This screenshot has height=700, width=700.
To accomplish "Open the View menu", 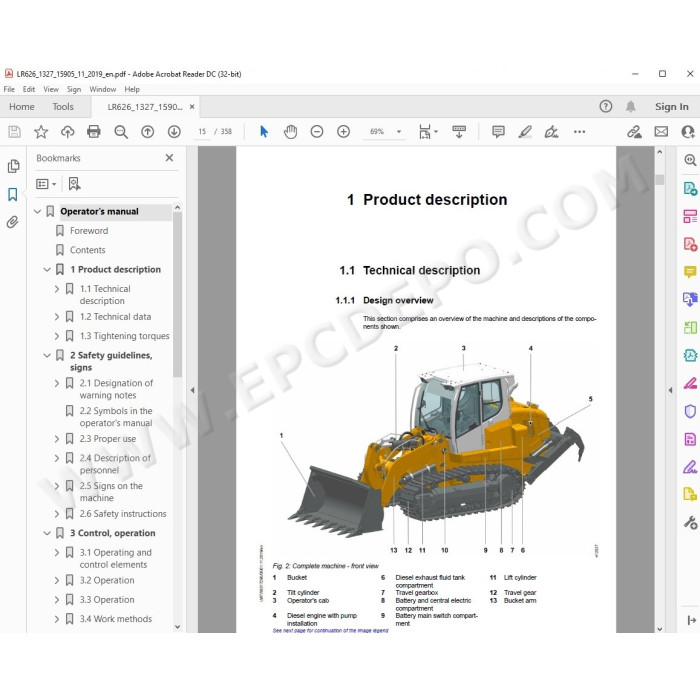I will coord(51,89).
